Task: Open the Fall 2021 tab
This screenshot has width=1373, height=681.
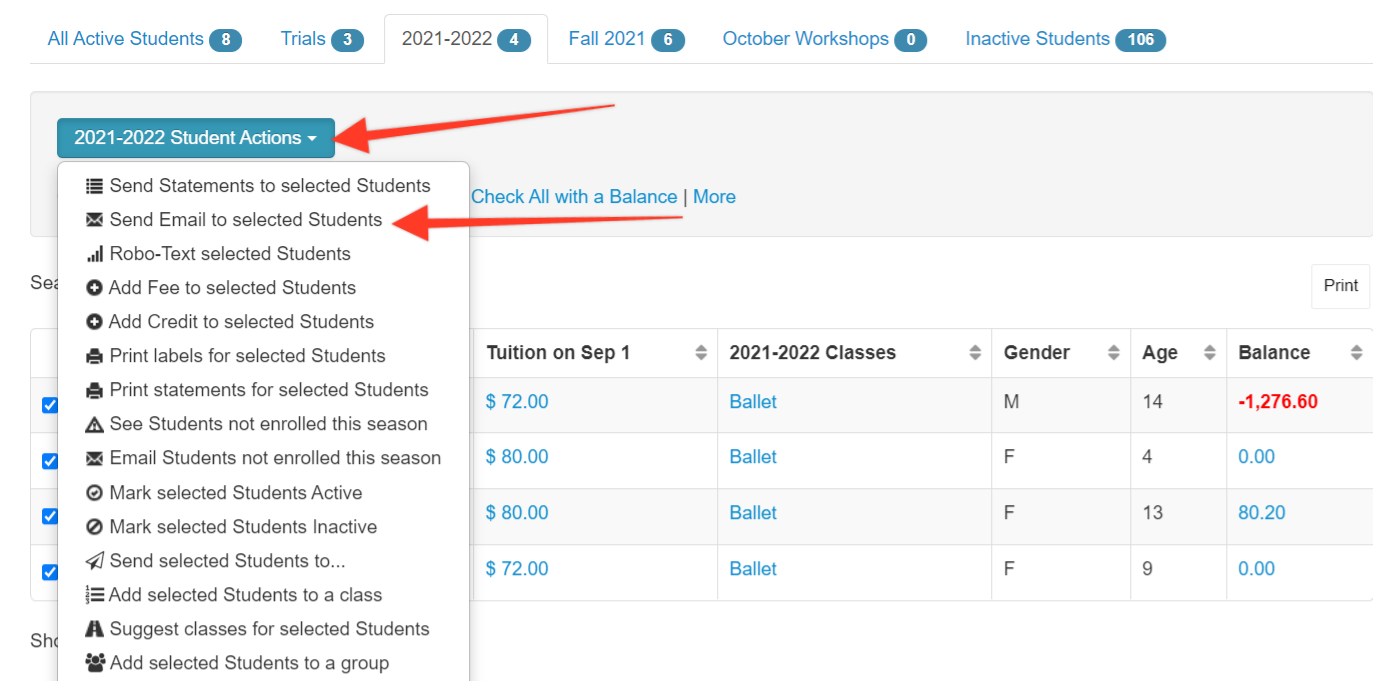Action: click(626, 39)
